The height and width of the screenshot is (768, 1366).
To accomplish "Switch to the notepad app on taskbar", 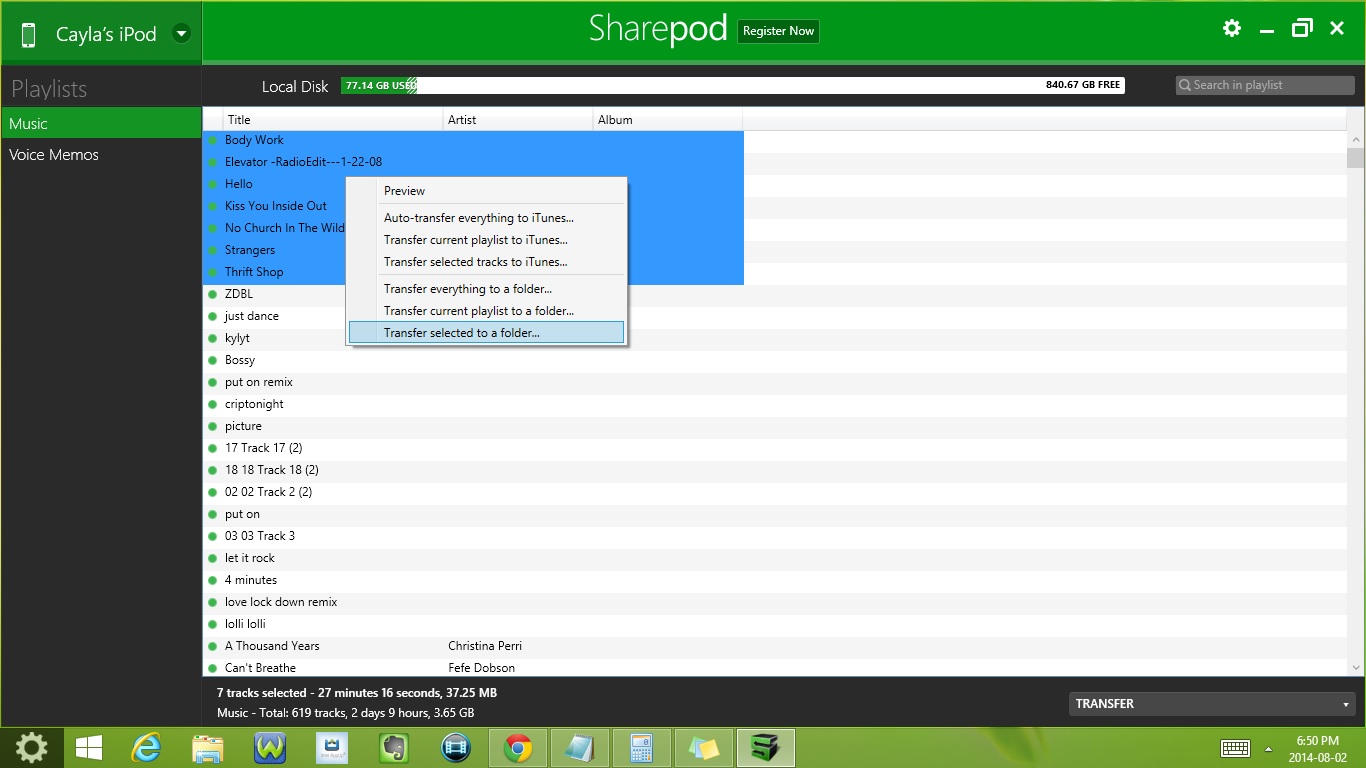I will pos(580,748).
